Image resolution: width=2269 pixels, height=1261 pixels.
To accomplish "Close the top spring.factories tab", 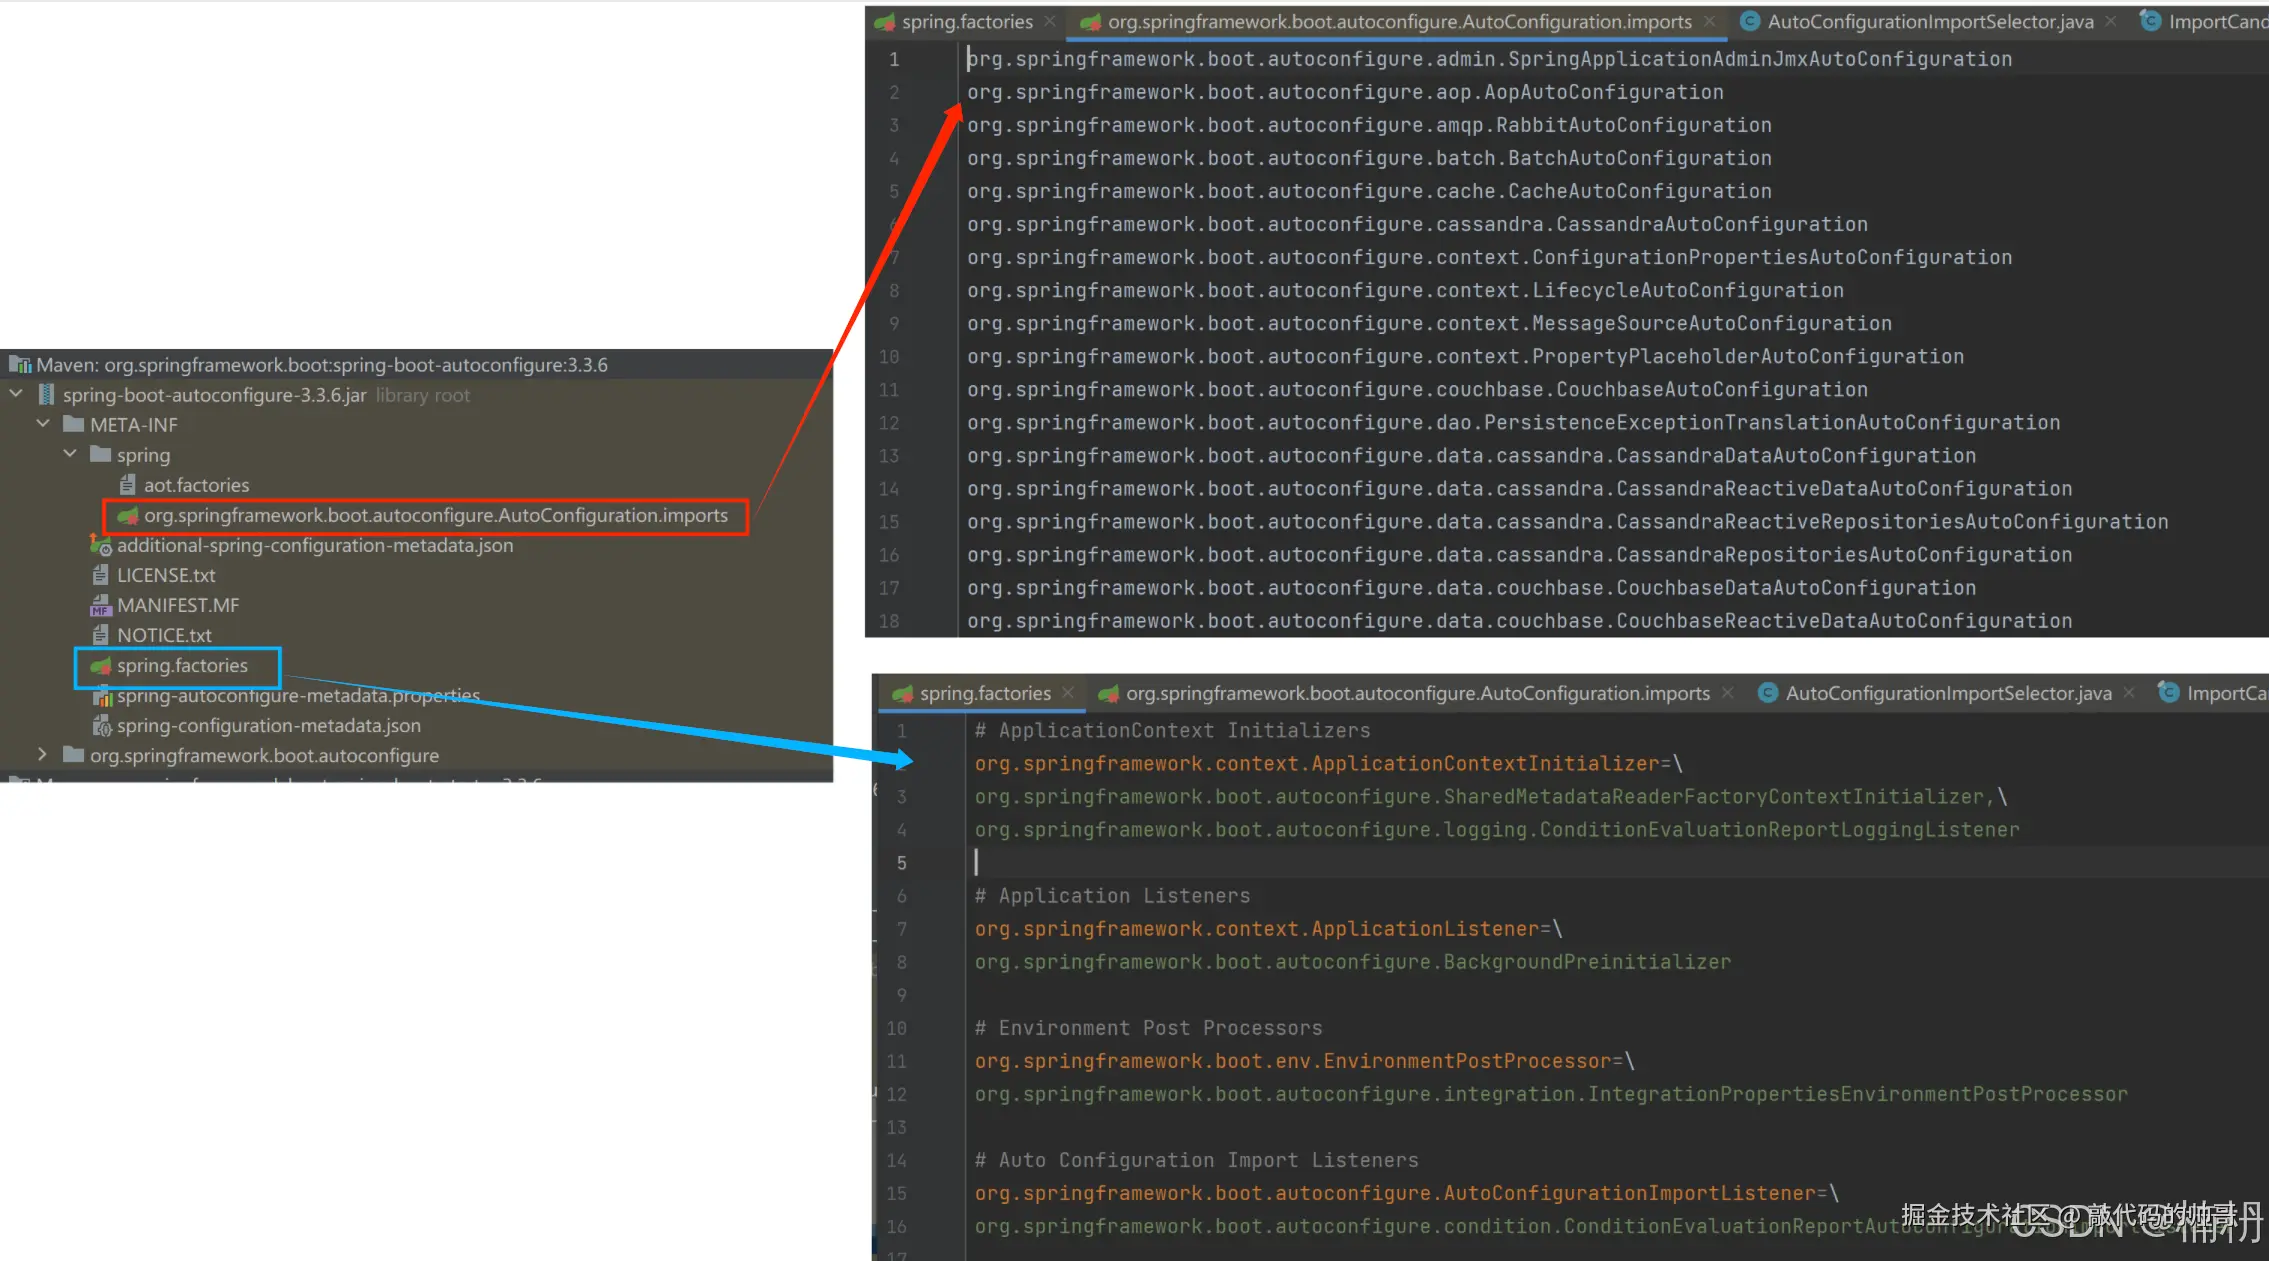I will (1050, 22).
